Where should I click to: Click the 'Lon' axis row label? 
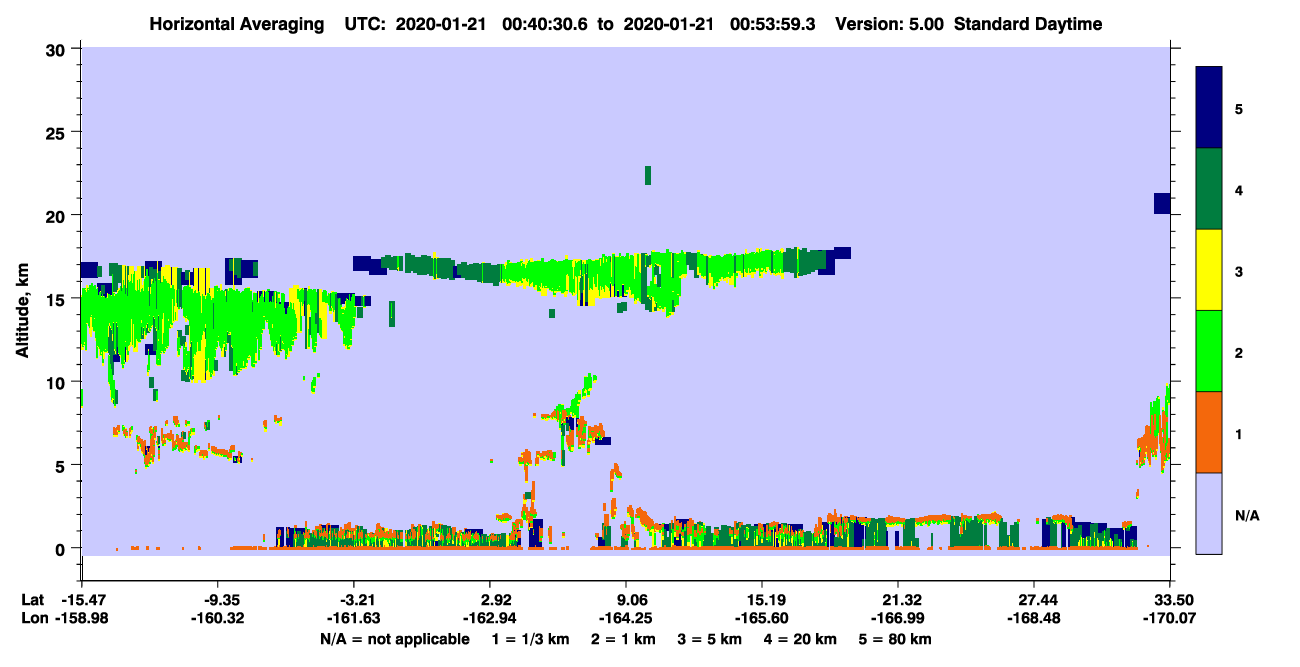(x=33, y=618)
